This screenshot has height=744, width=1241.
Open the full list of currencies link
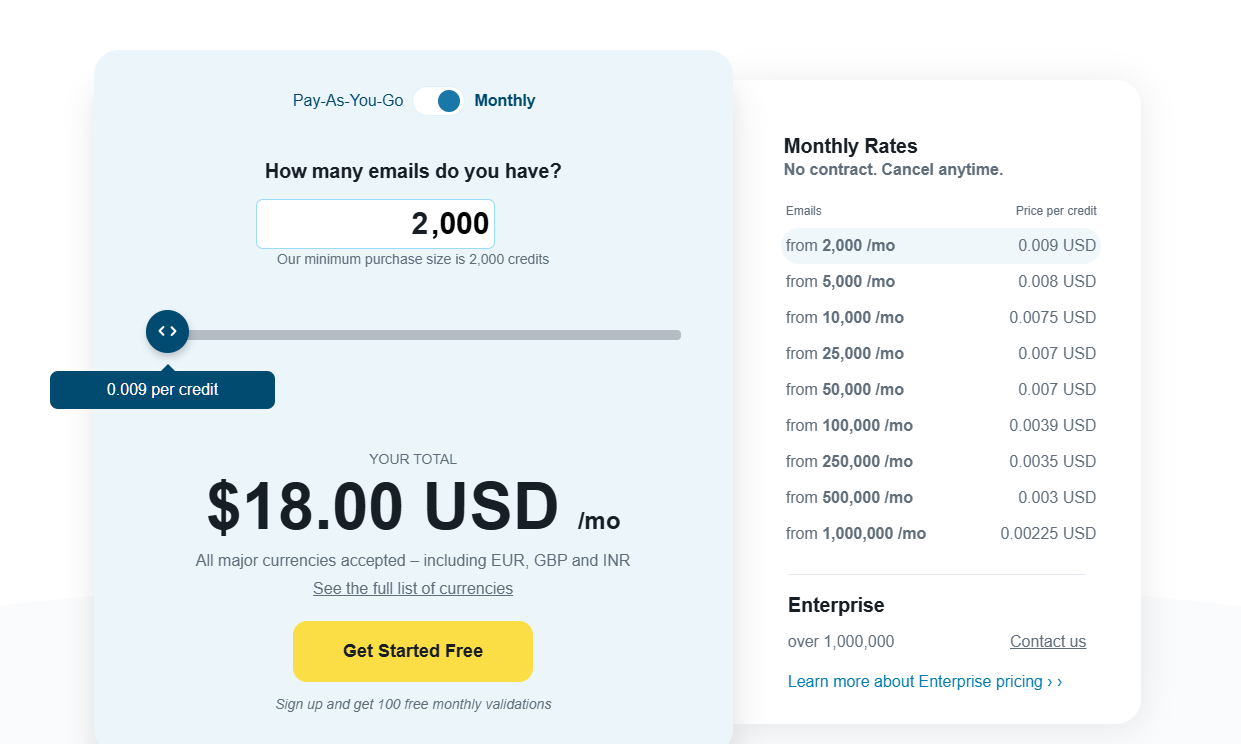(413, 589)
